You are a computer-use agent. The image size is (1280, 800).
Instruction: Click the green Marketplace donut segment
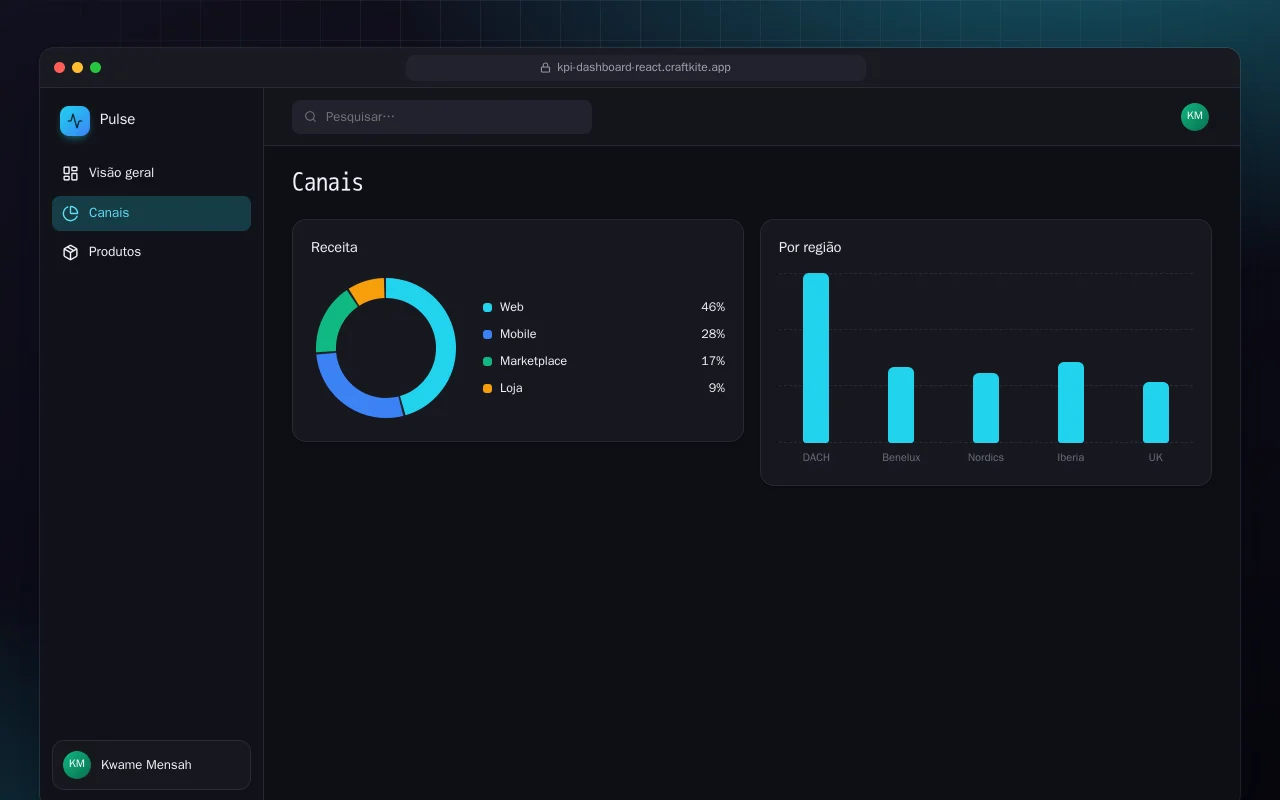331,317
